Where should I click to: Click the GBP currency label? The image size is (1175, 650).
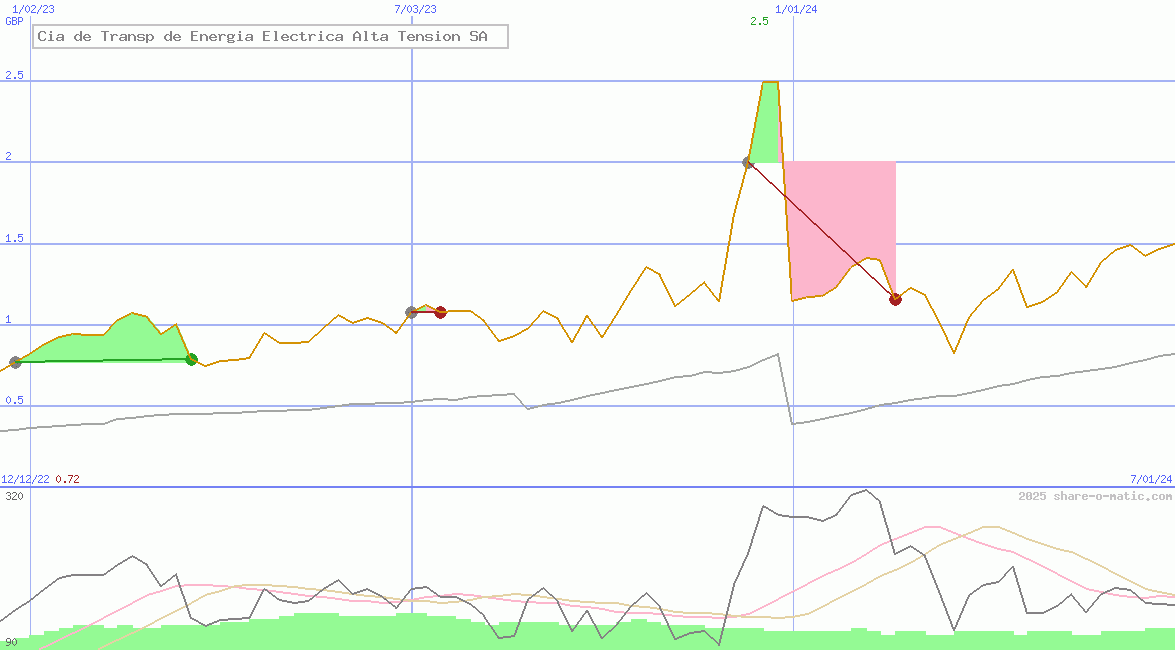point(15,21)
